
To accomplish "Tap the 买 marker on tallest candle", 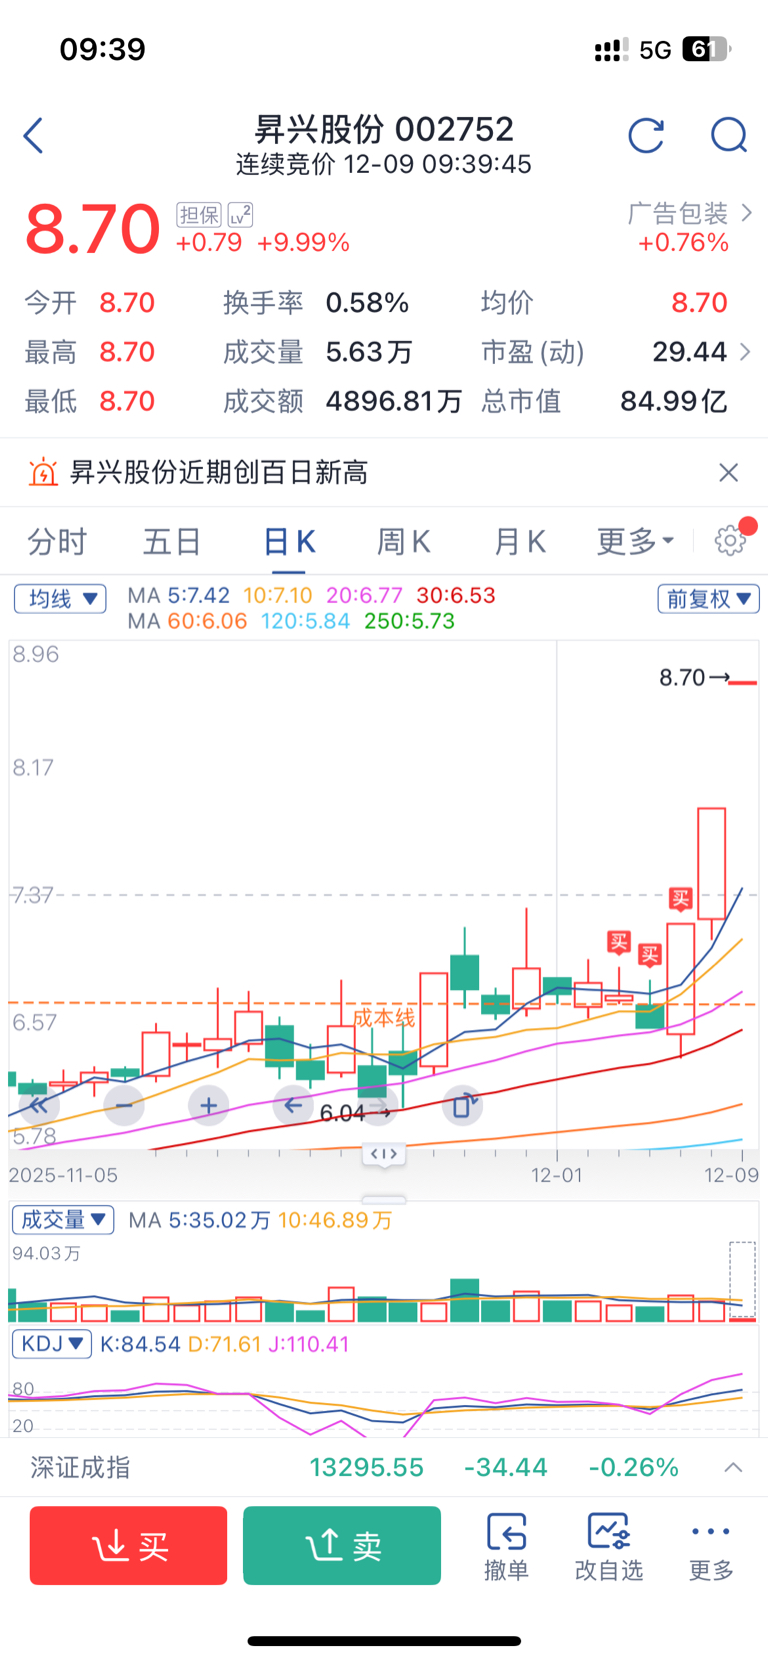I will [x=680, y=898].
